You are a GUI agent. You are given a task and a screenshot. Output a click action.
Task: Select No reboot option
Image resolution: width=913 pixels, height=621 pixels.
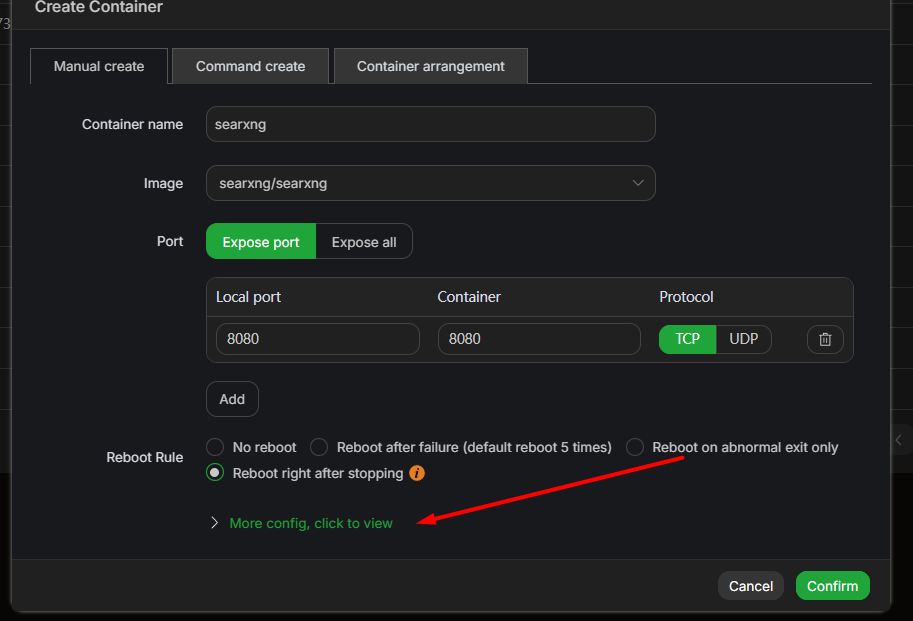click(x=215, y=447)
